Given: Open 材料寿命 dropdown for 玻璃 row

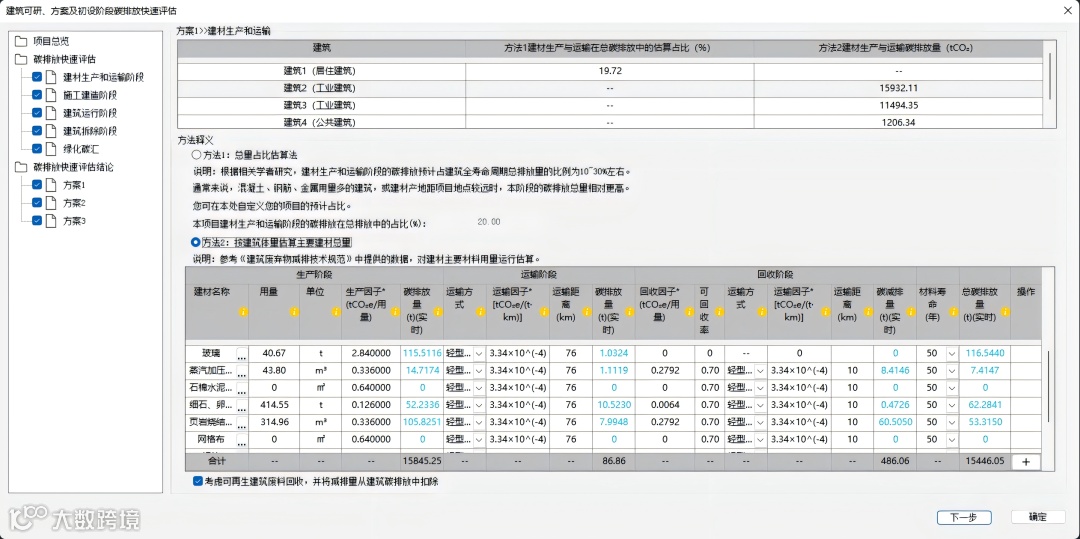Looking at the screenshot, I should [951, 353].
